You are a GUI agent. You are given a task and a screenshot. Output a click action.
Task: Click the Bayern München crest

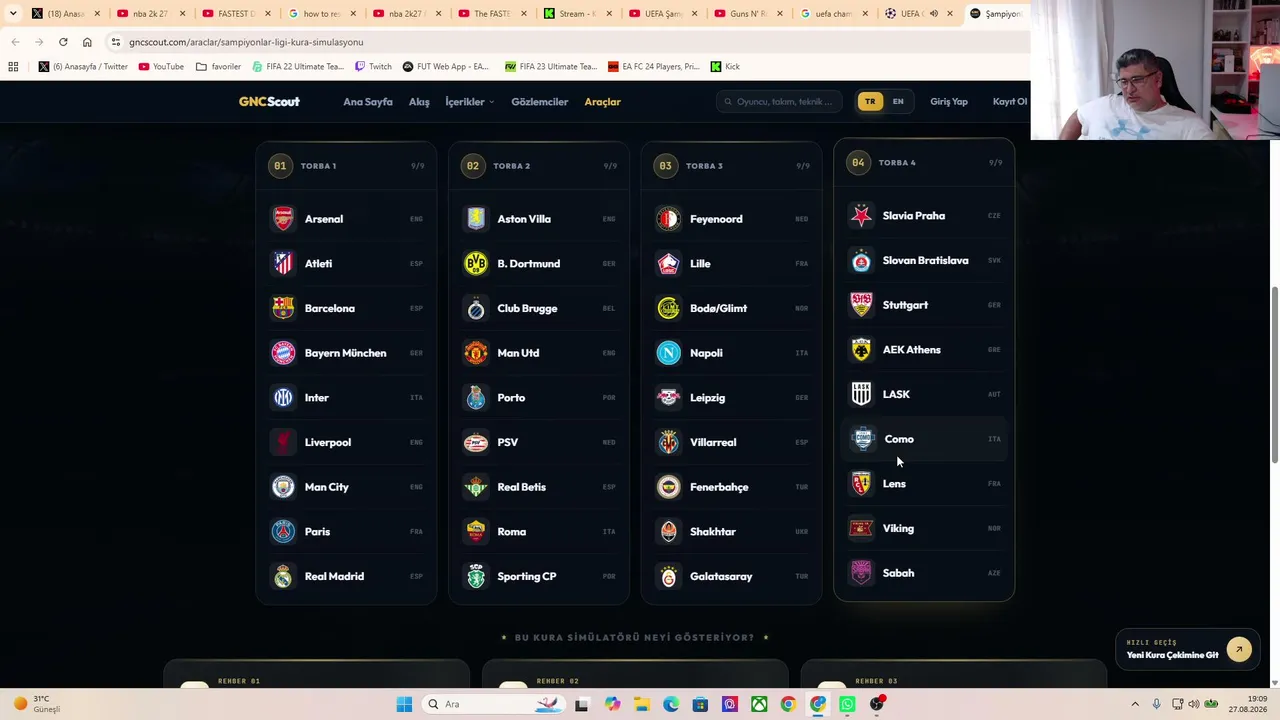[x=284, y=353]
